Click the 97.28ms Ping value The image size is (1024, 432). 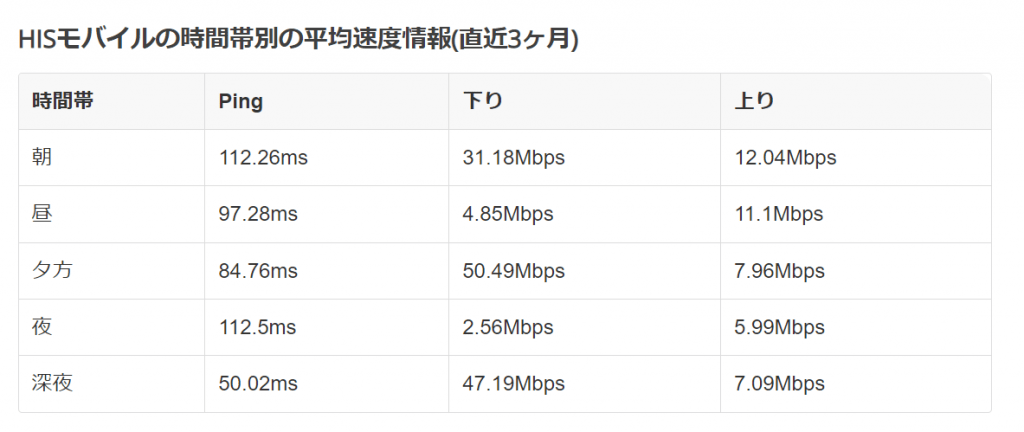pos(258,214)
